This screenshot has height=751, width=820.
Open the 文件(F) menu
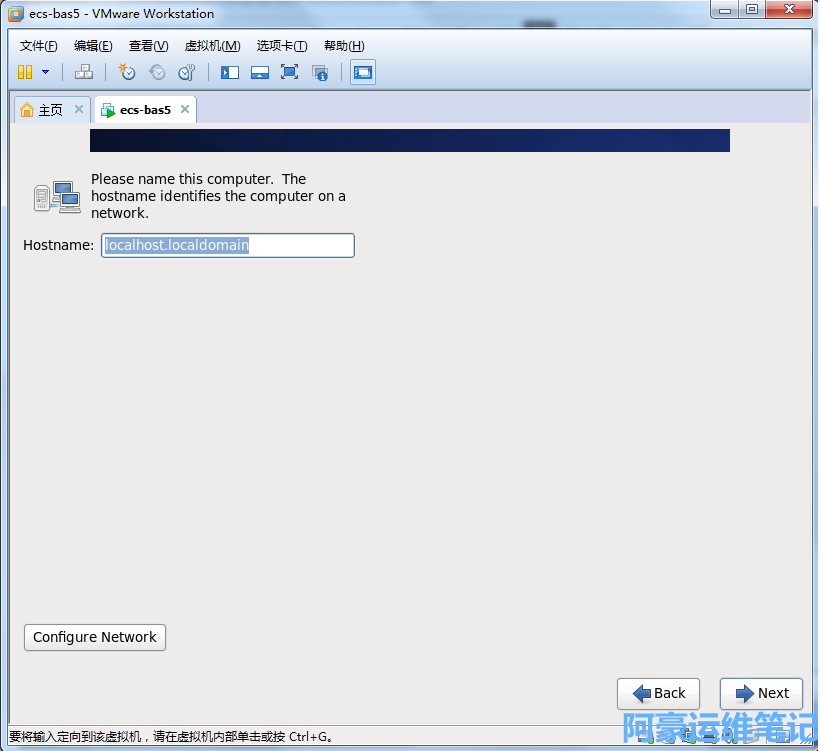[x=39, y=46]
